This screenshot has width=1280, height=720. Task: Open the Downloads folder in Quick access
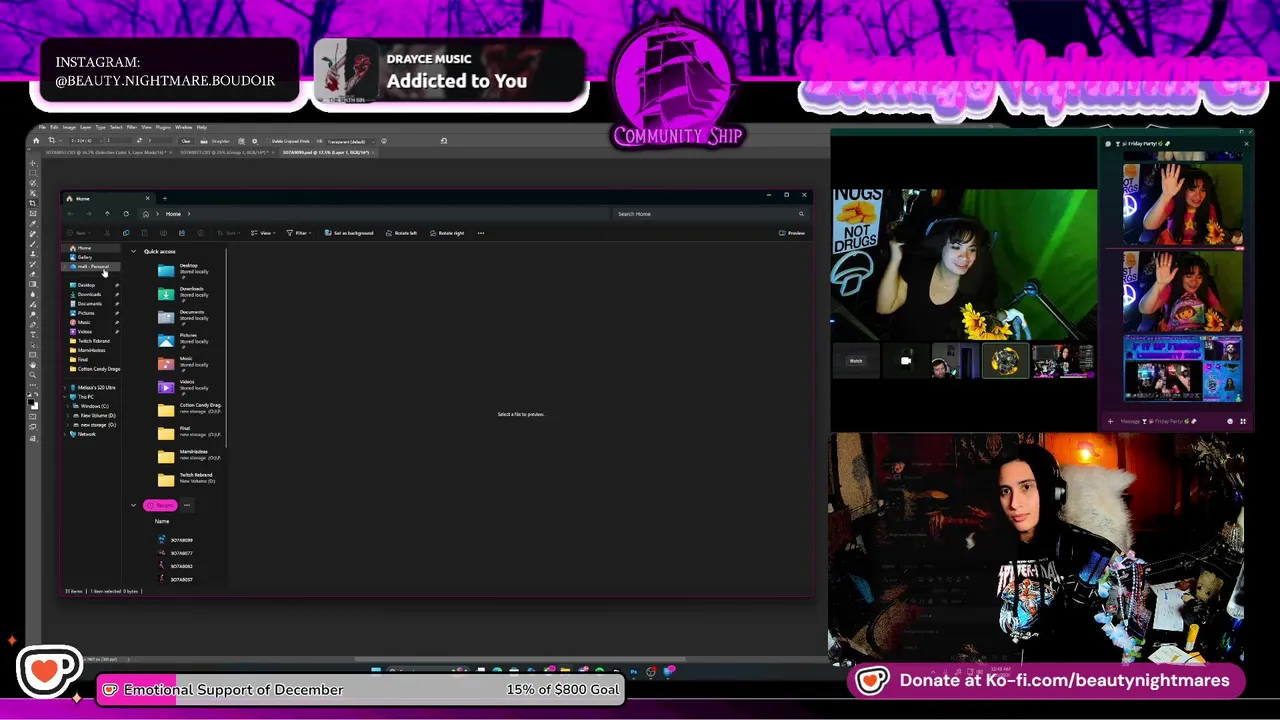tap(186, 294)
